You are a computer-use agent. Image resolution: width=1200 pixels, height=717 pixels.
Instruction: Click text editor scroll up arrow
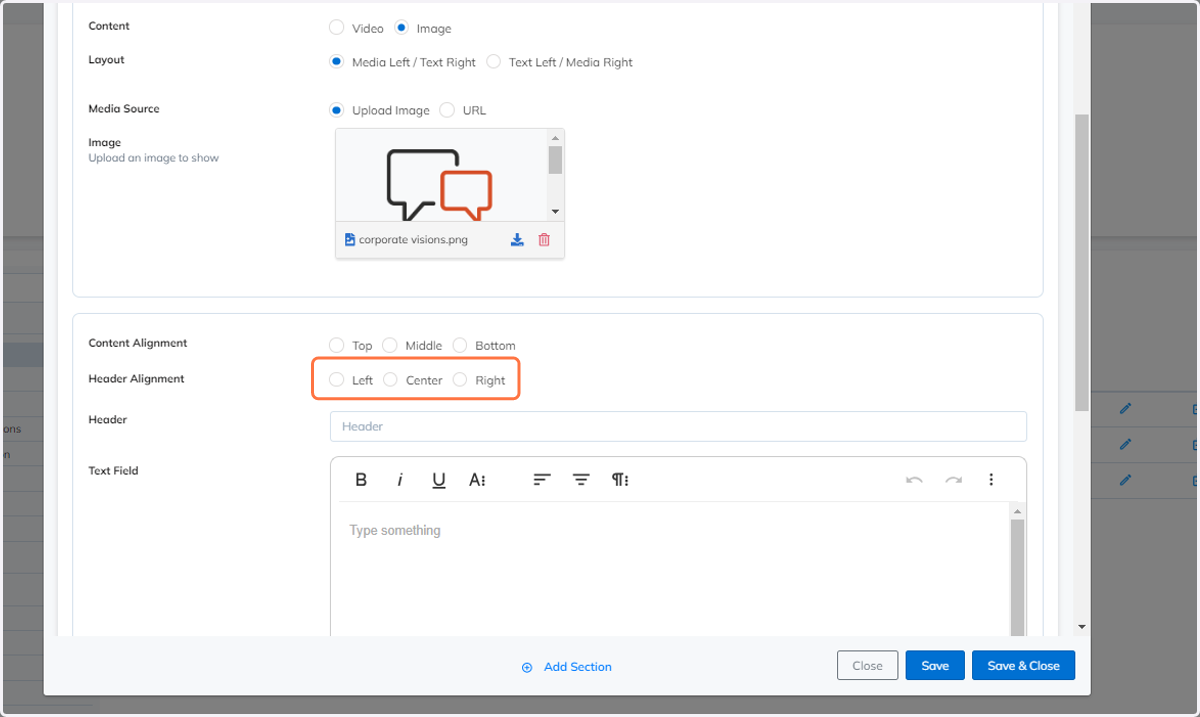point(1017,511)
